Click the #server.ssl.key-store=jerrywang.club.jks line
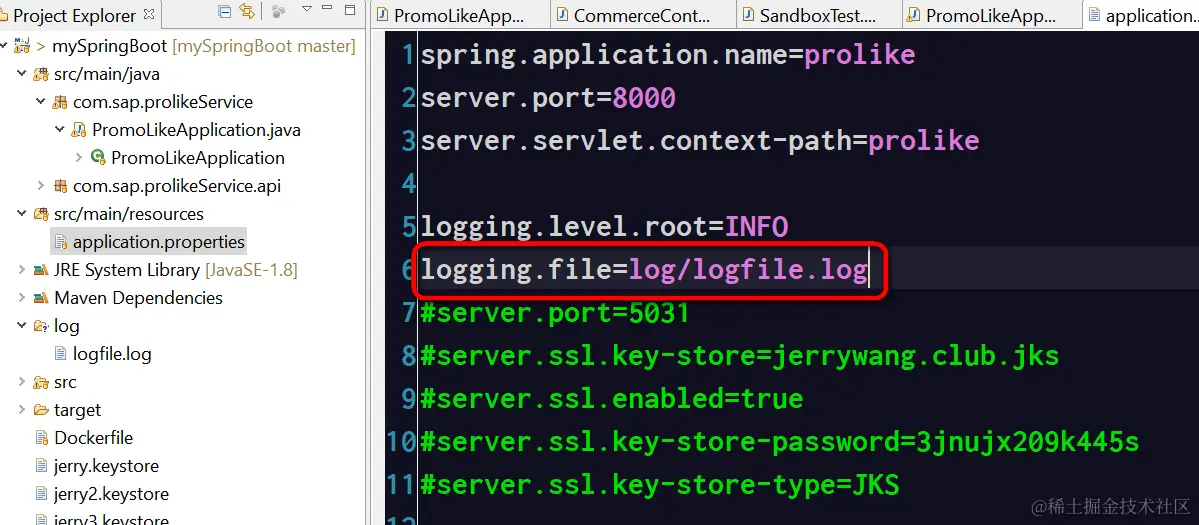The height and width of the screenshot is (525, 1199). pyautogui.click(x=739, y=355)
